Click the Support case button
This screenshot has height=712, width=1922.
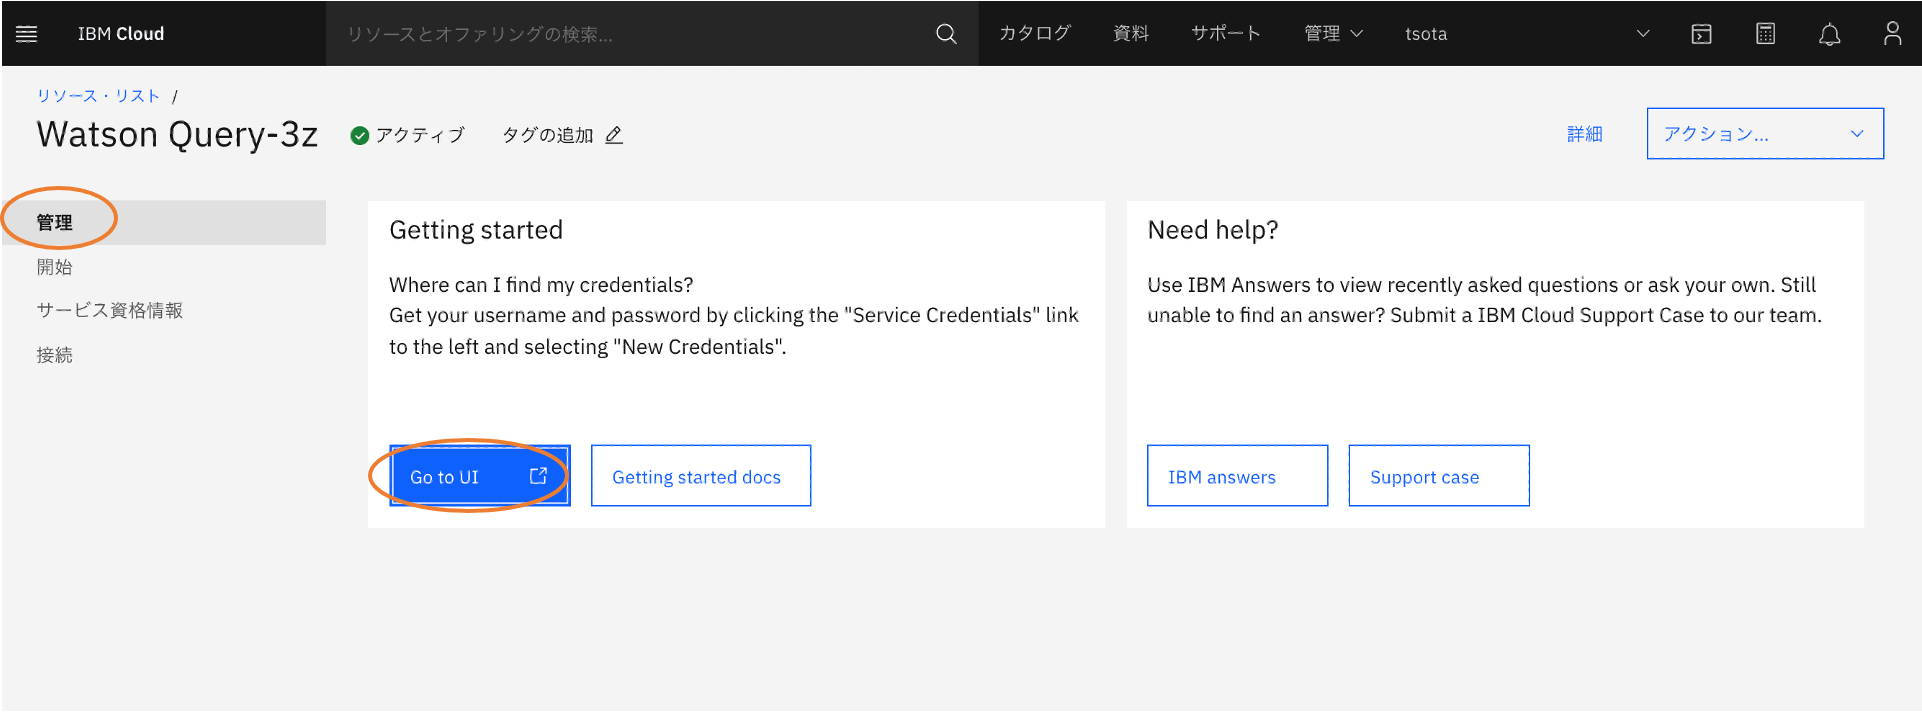tap(1439, 476)
